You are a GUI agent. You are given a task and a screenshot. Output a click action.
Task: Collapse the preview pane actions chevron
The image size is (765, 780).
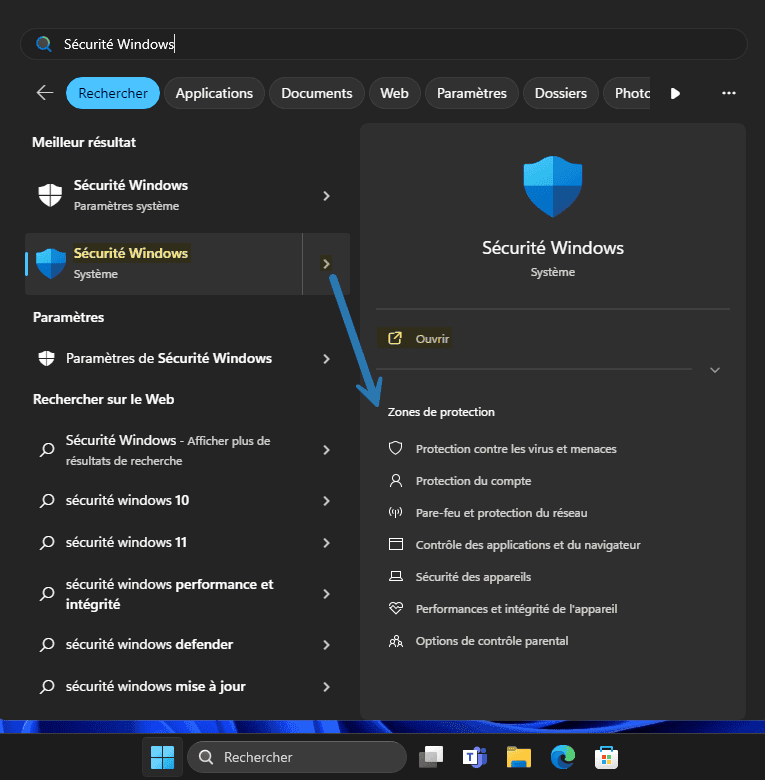point(715,370)
